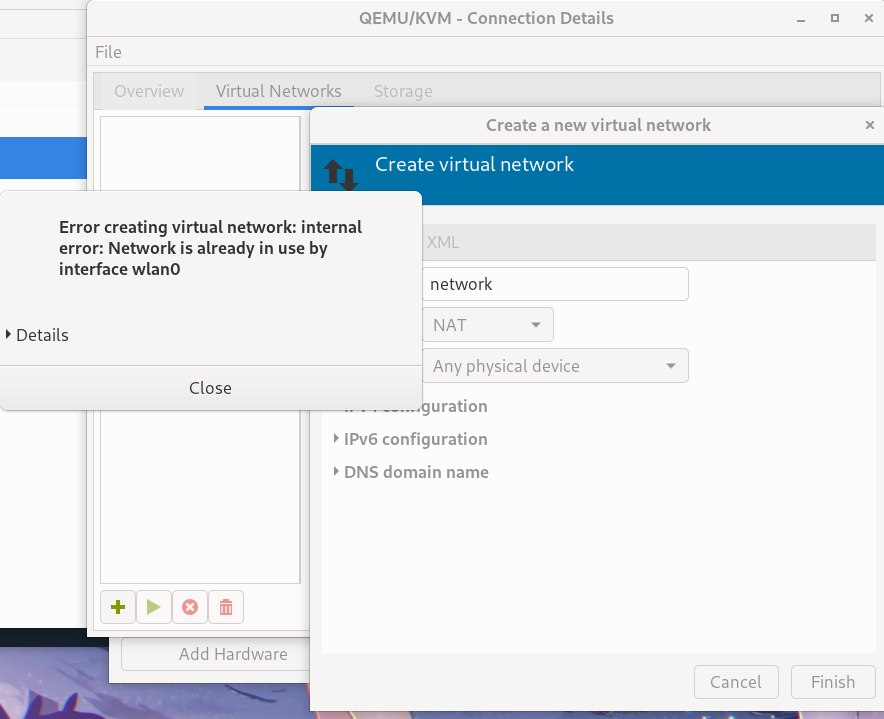Add a new virtual network with plus icon
The image size is (884, 719).
click(118, 607)
